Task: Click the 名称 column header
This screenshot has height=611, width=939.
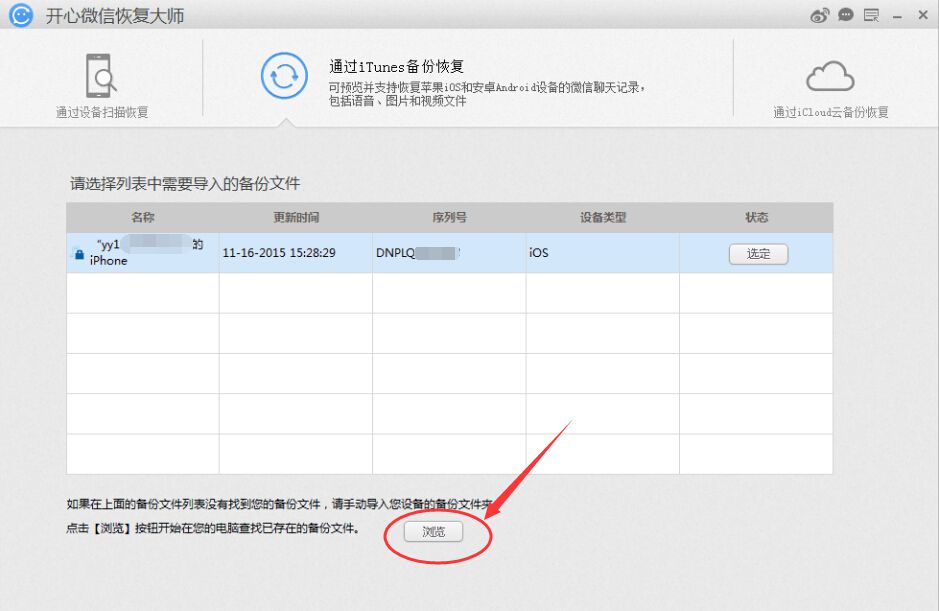Action: tap(143, 217)
